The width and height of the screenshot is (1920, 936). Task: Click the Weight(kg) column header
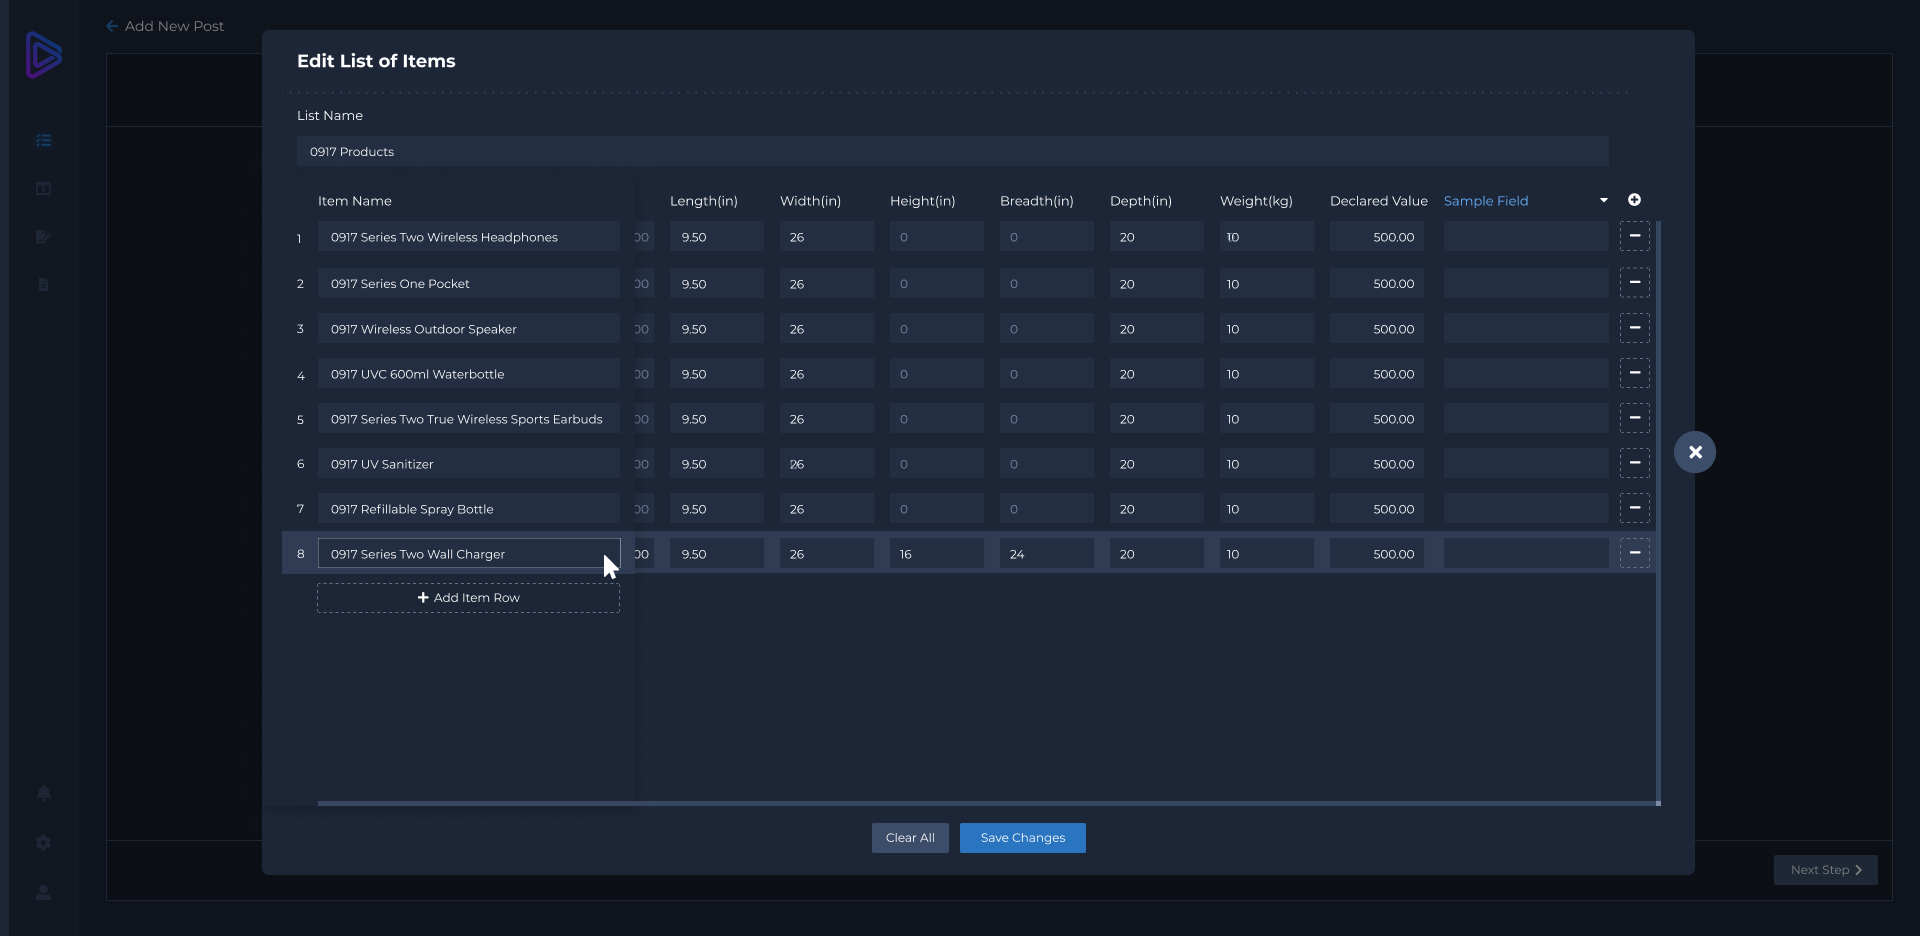[x=1256, y=201]
